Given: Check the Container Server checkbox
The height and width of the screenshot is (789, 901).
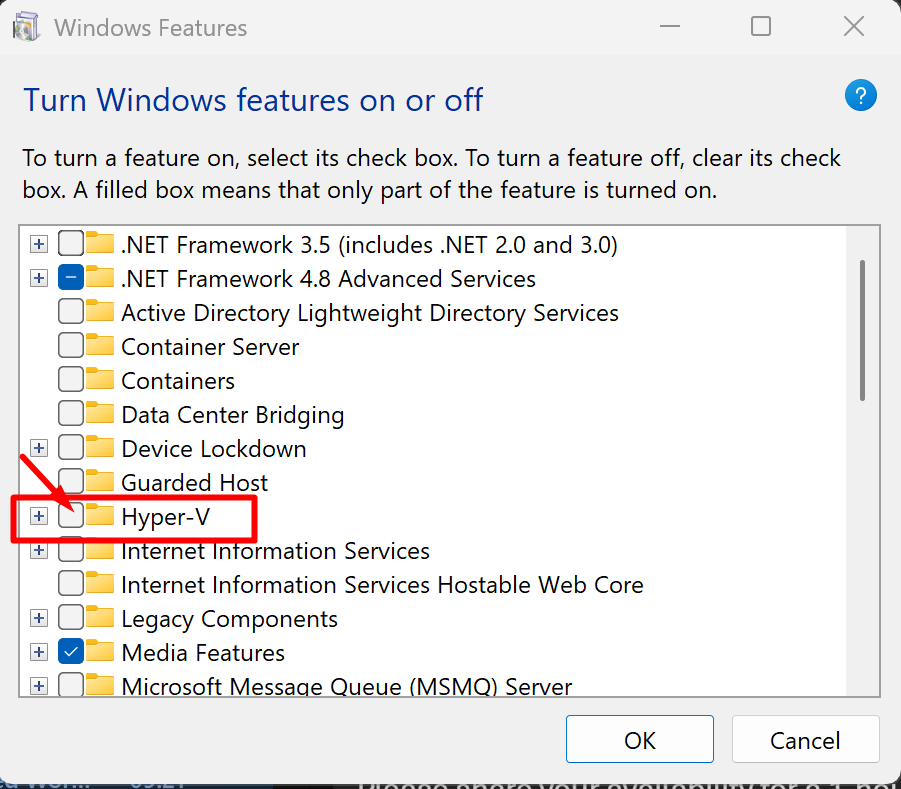Looking at the screenshot, I should click(71, 347).
